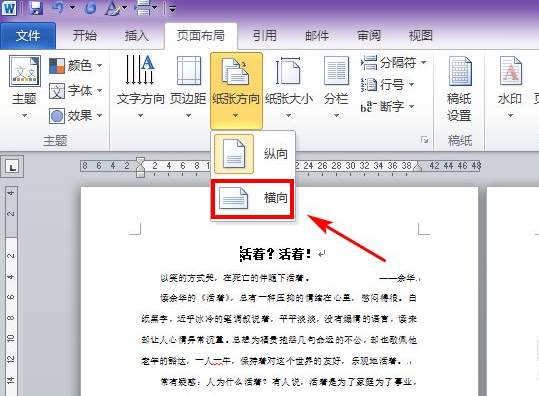Screen dimensions: 539x396
Task: Expand the 主题 button dropdown arrow
Action: point(24,116)
